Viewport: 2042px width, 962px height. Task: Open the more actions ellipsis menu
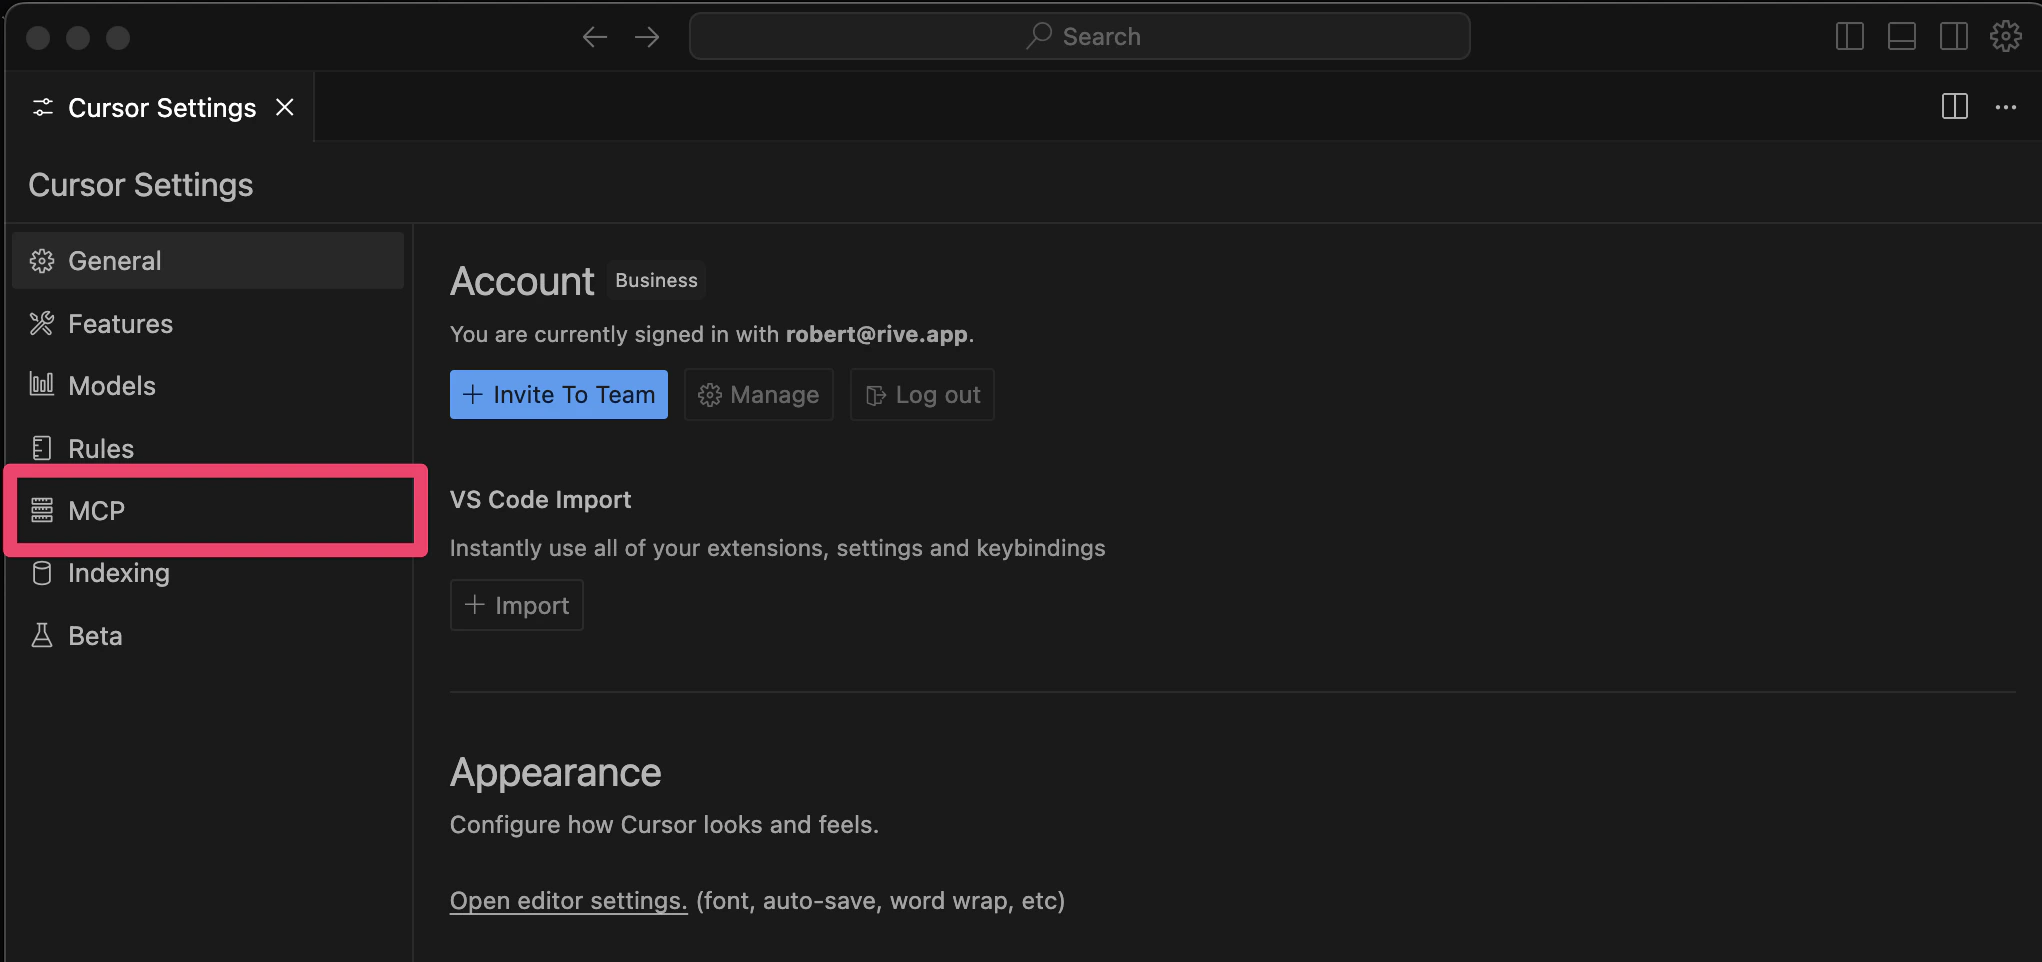tap(2006, 107)
